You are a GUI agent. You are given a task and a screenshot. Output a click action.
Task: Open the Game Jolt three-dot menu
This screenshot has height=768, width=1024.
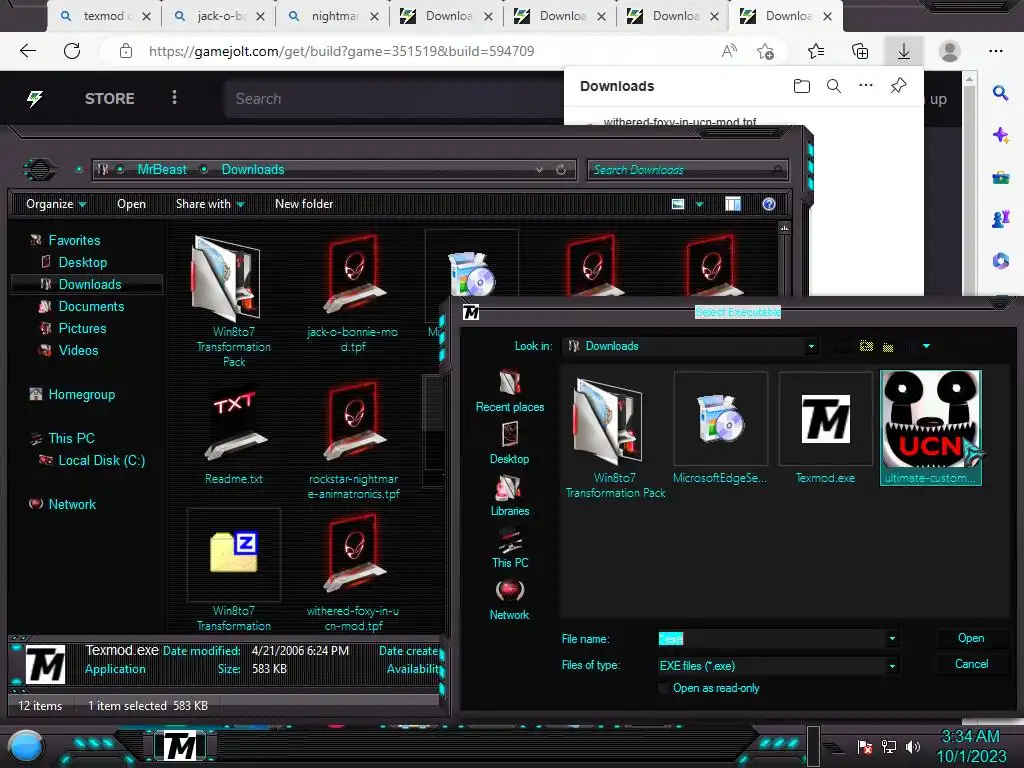[x=174, y=98]
